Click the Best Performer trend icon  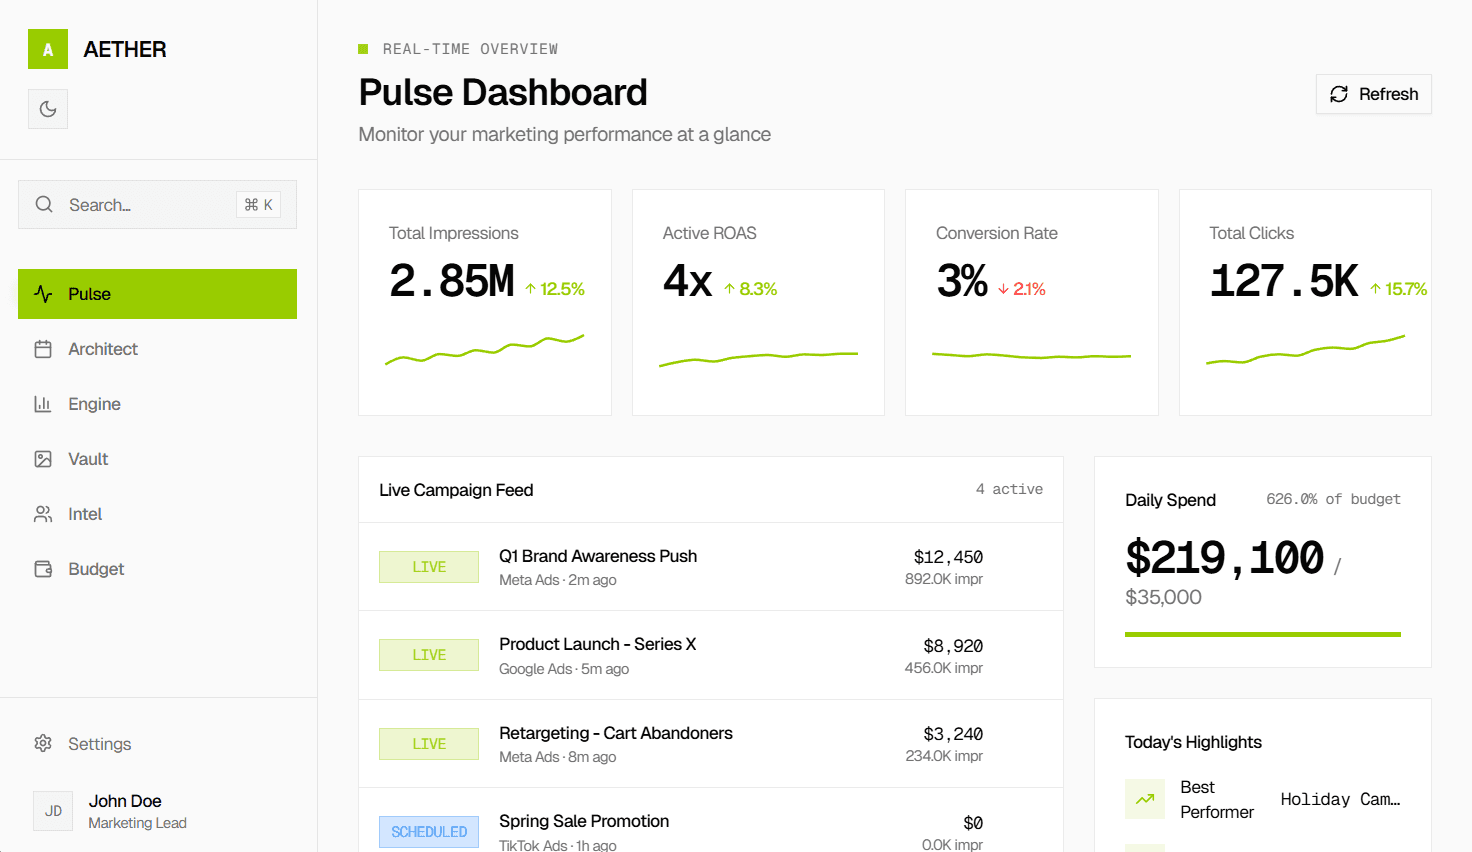click(1144, 799)
